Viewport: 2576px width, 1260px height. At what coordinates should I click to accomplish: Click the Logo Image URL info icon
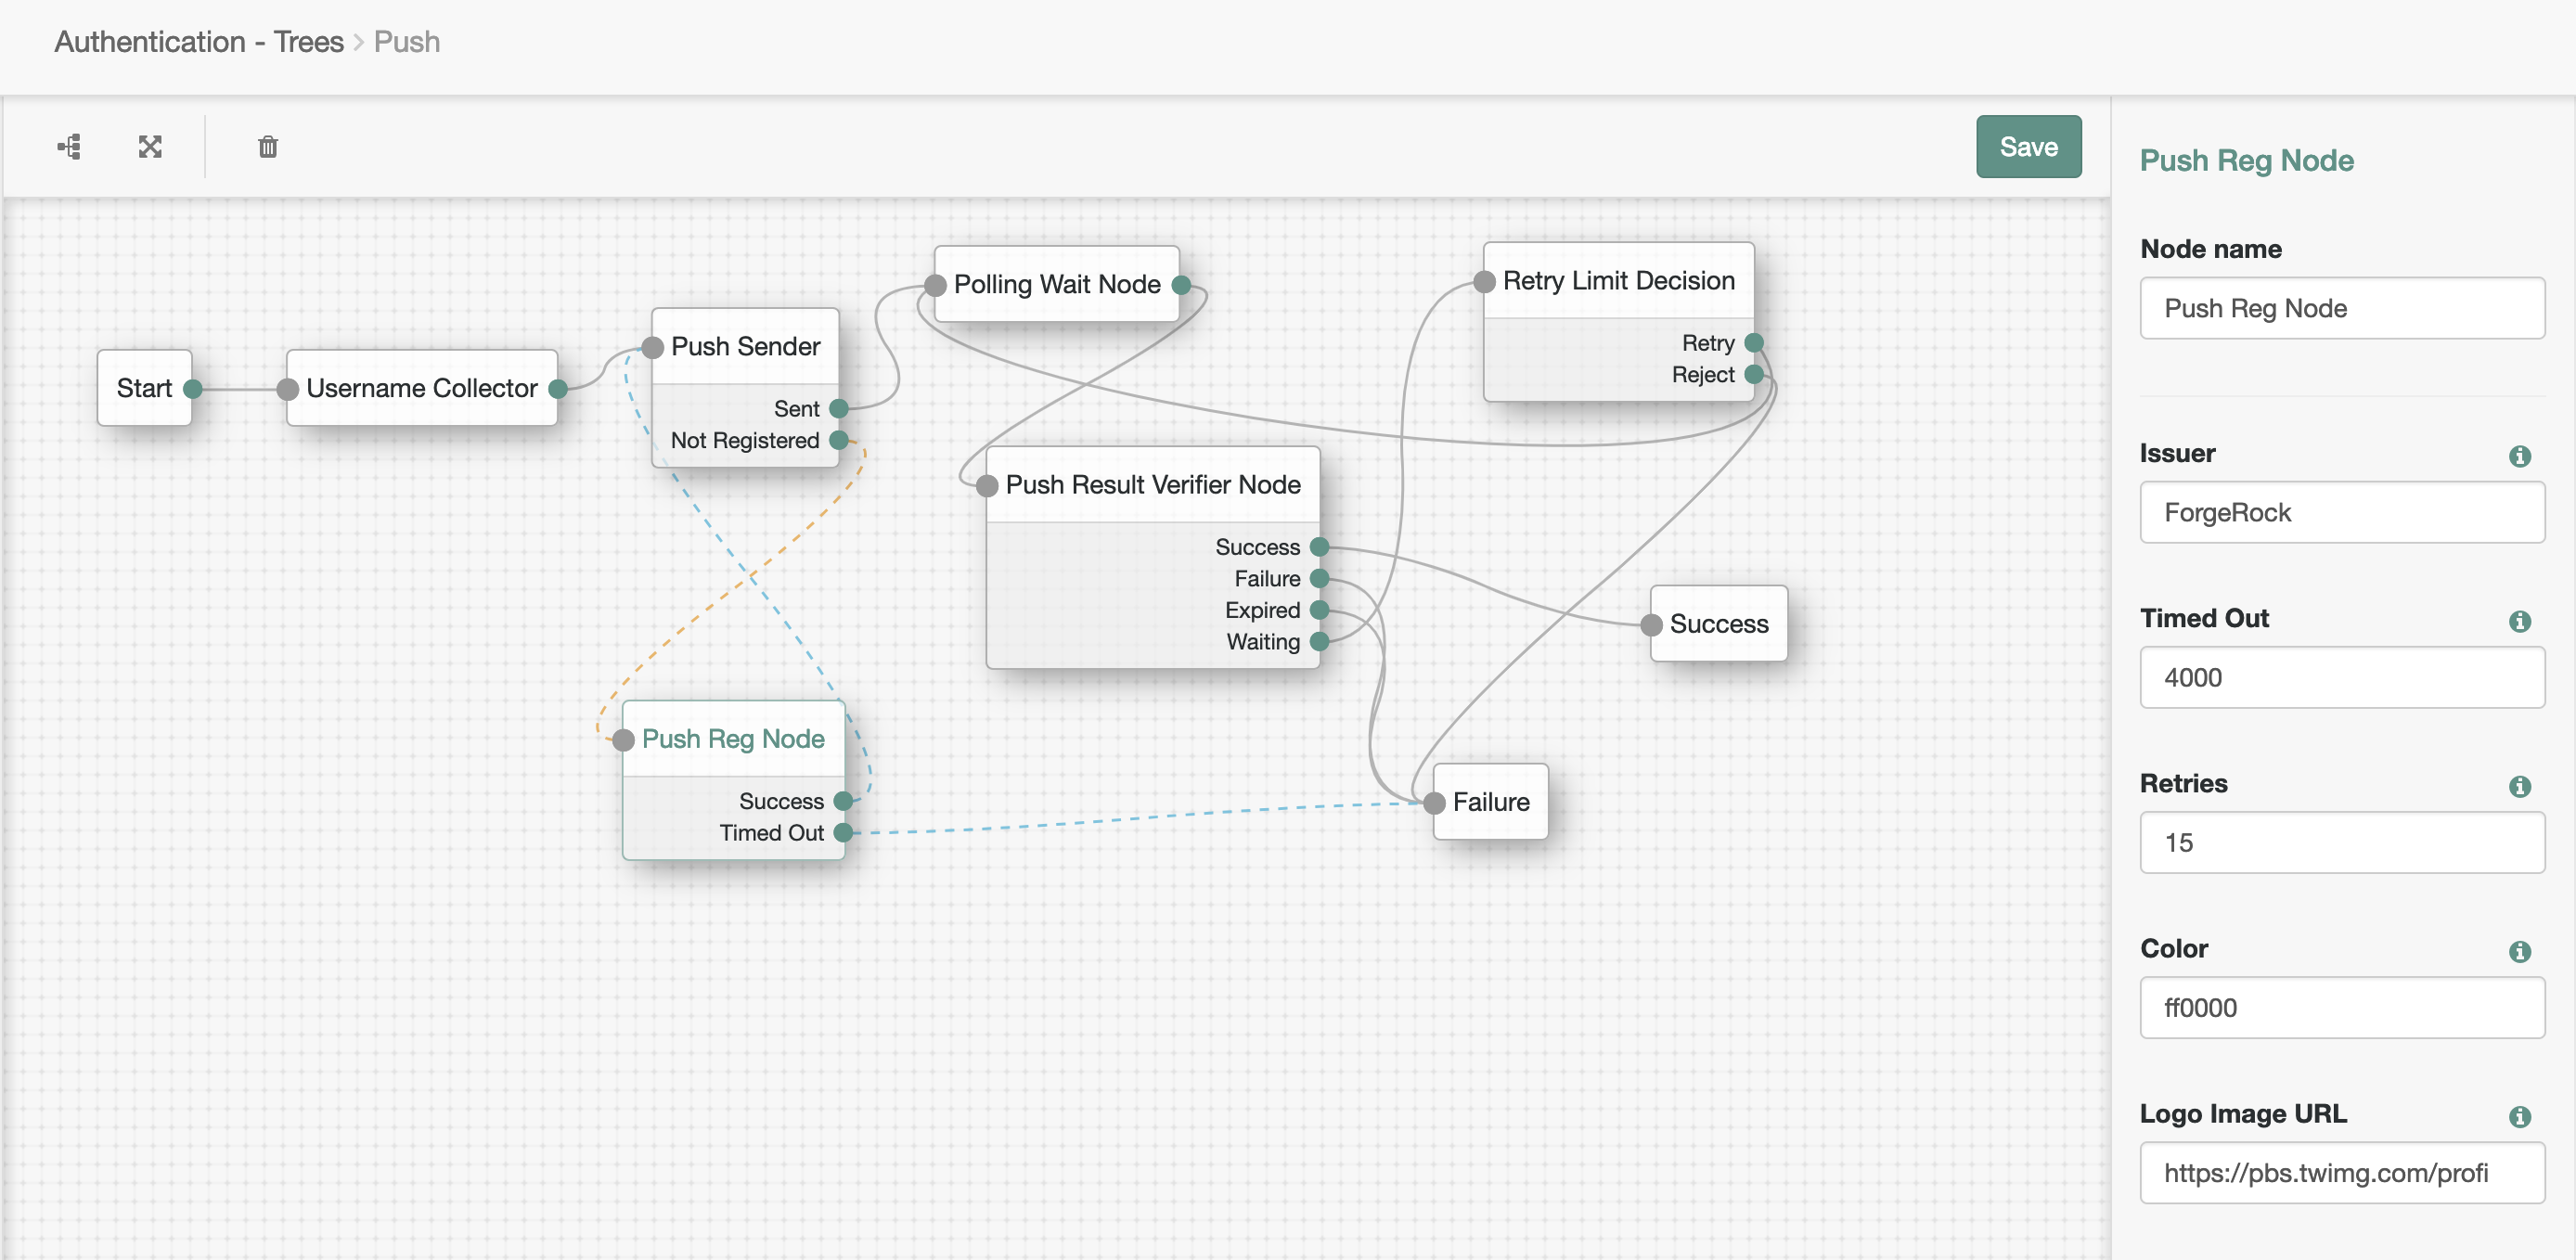click(2519, 1116)
